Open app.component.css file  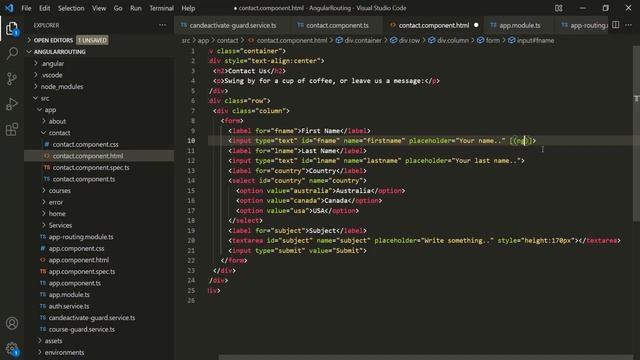tap(76, 248)
